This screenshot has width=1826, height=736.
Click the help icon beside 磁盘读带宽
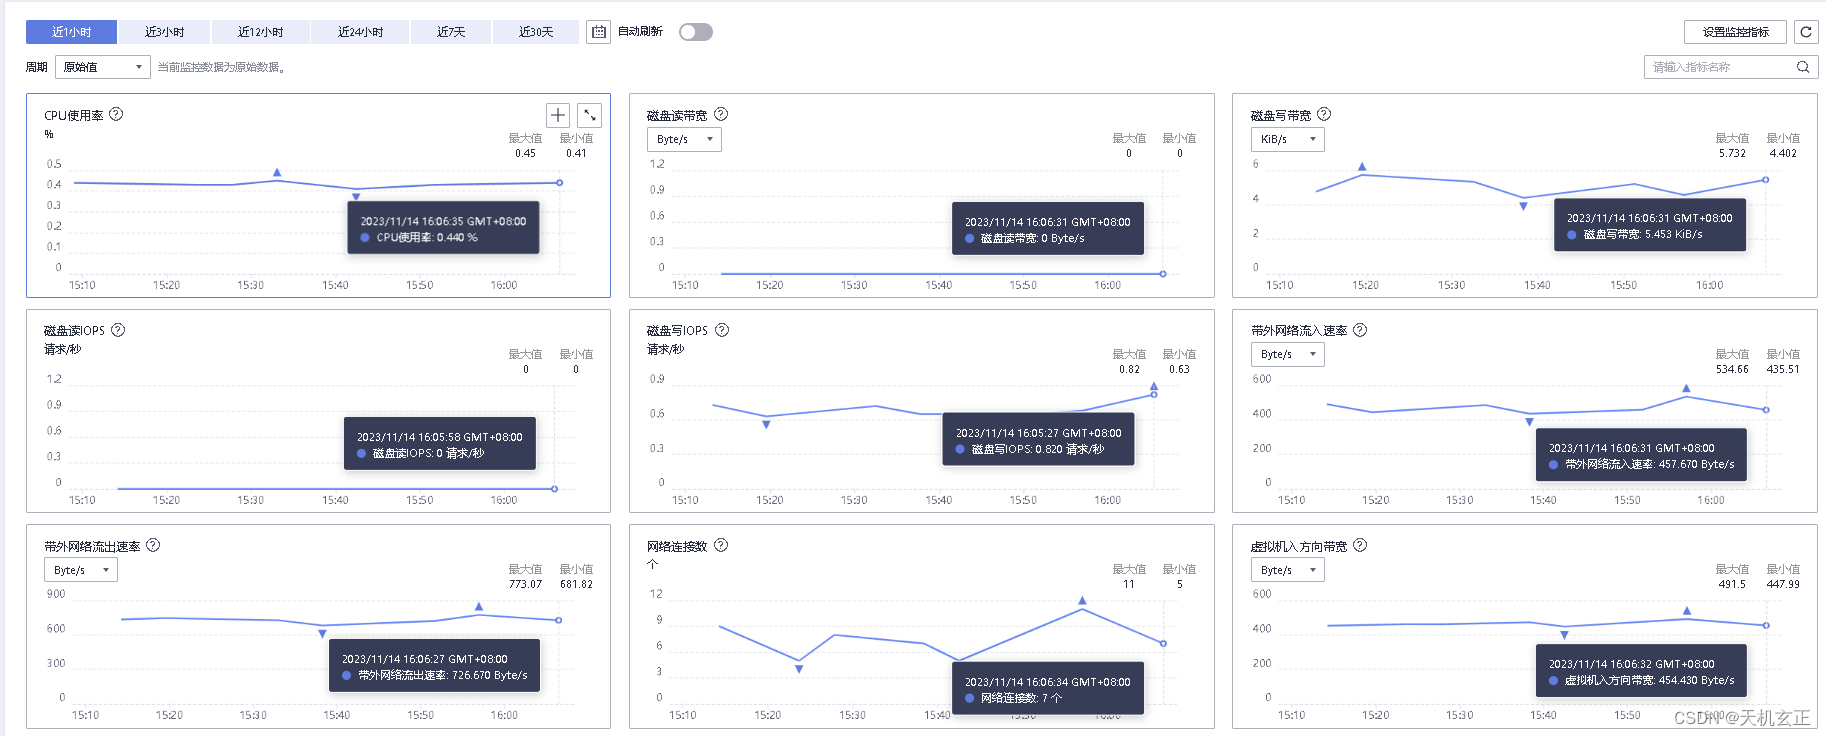point(721,114)
